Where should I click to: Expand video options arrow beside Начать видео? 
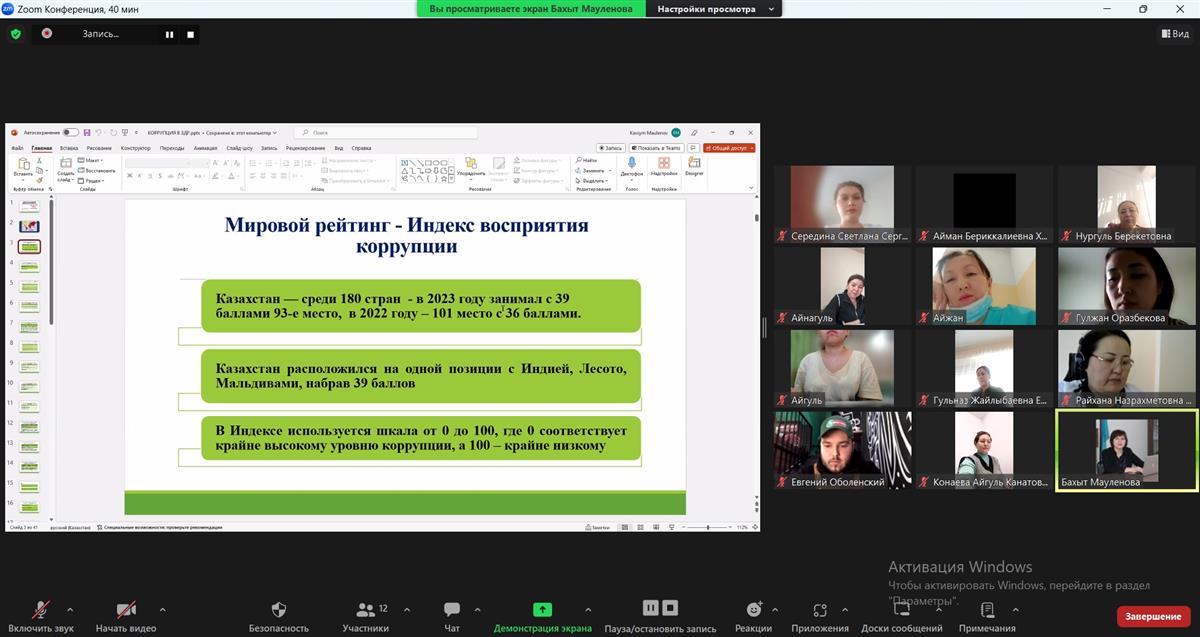pyautogui.click(x=162, y=609)
